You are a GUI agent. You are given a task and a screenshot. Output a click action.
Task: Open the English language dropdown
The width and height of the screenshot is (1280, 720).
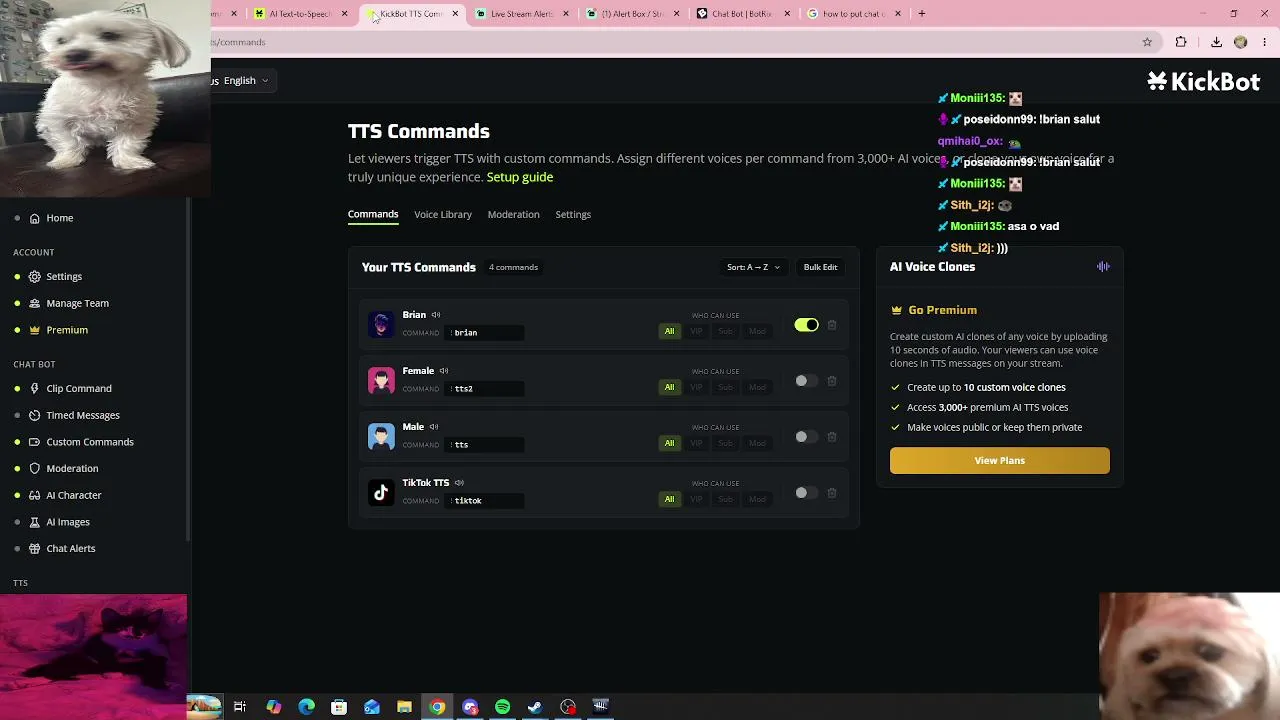click(246, 80)
